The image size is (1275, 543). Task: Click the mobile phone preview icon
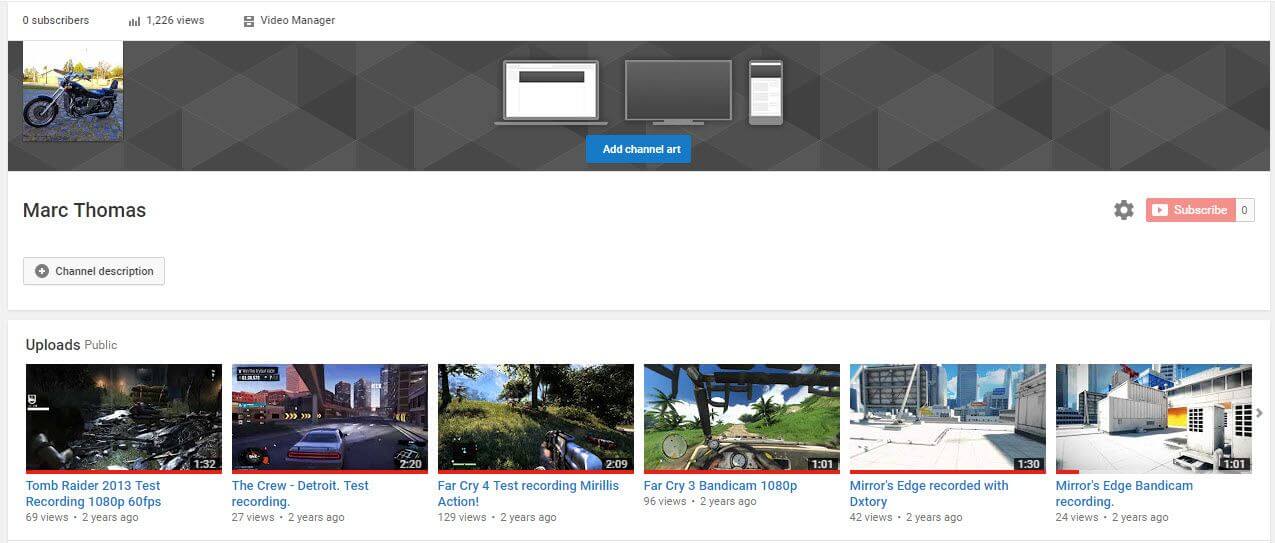point(766,92)
